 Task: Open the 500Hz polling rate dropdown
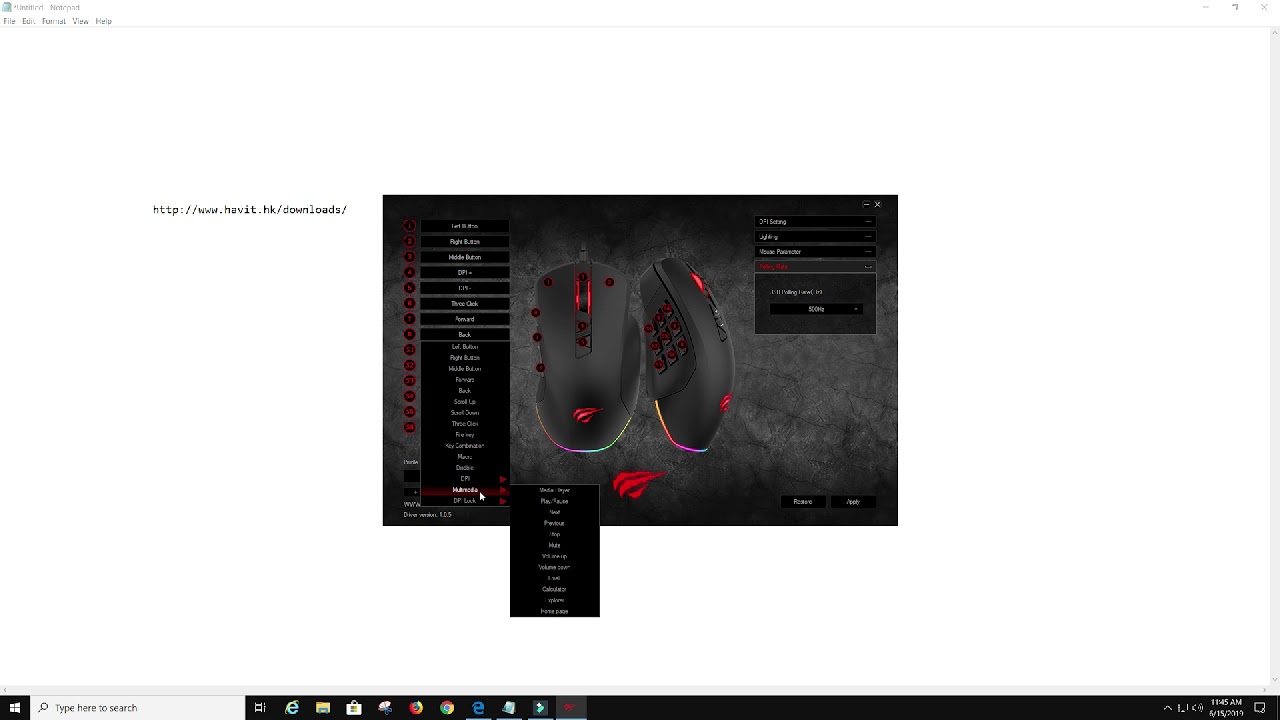(816, 309)
